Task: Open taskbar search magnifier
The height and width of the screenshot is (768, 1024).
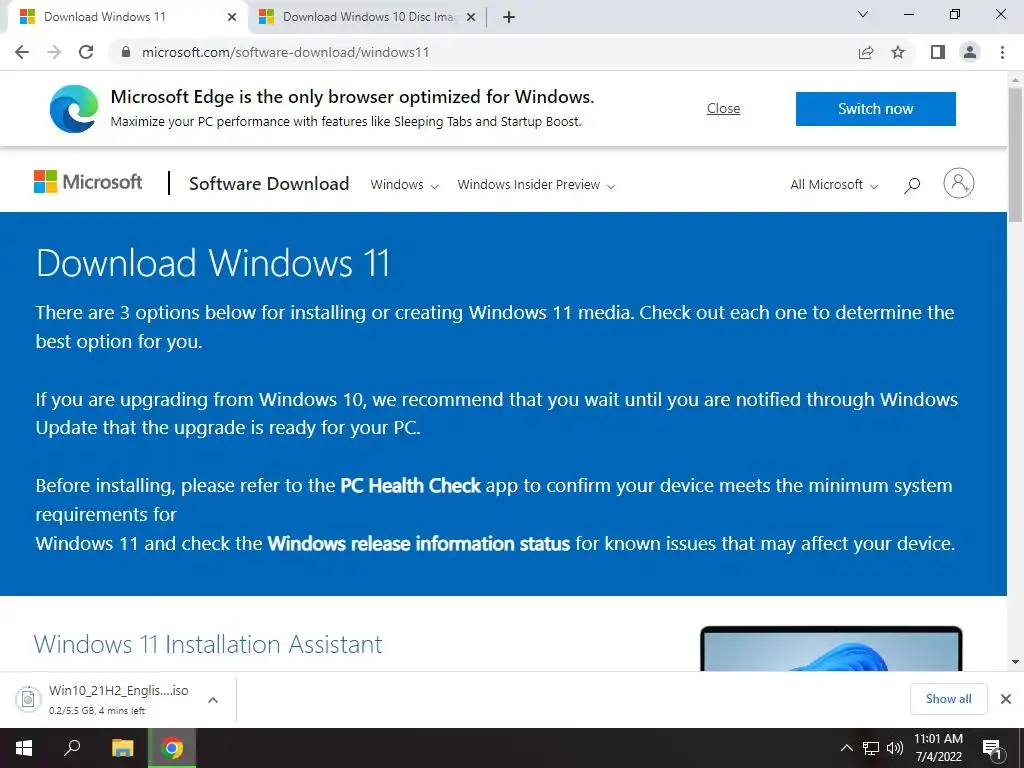Action: (x=72, y=748)
